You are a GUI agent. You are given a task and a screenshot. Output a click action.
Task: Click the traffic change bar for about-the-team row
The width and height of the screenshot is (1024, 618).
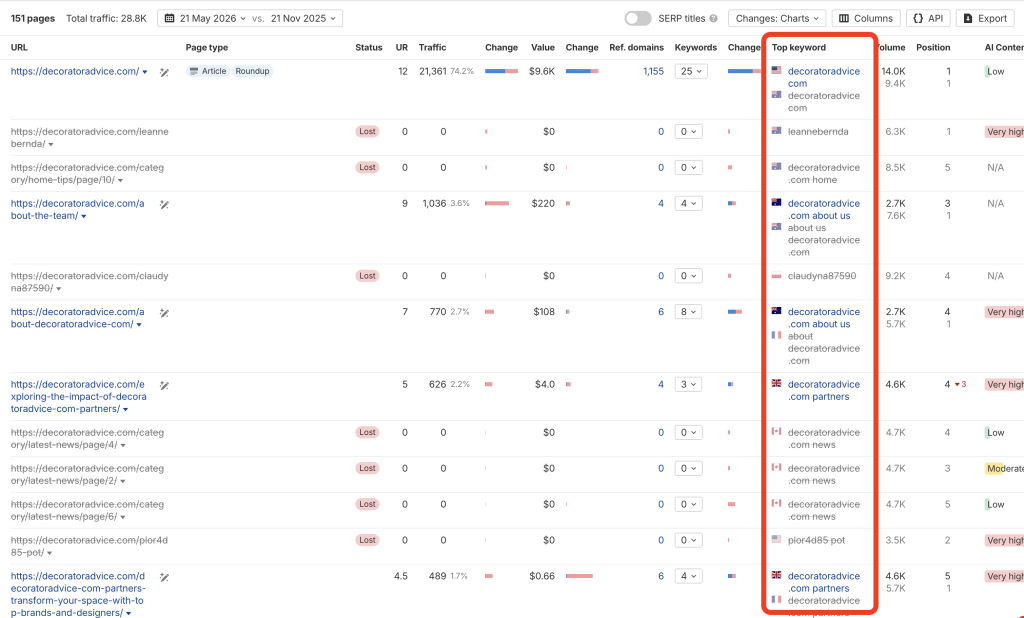click(497, 203)
